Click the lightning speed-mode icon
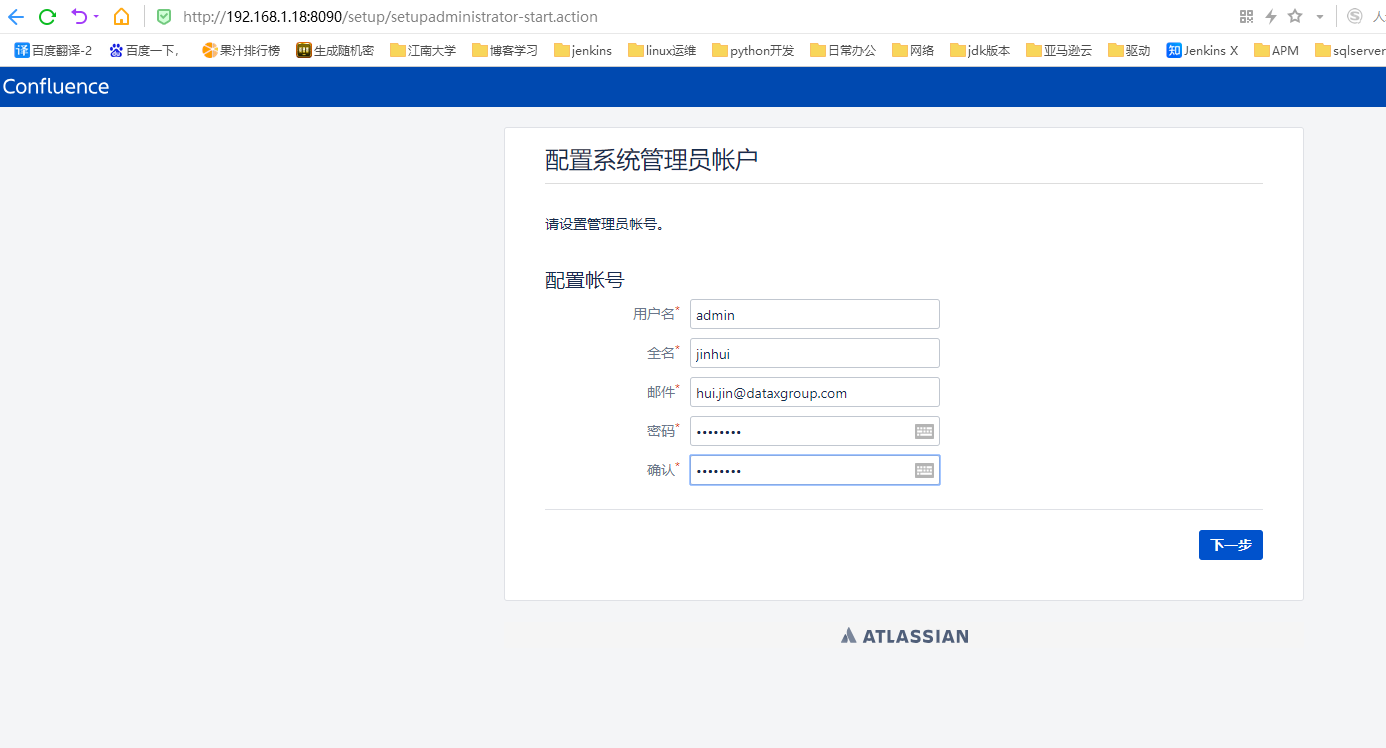 (x=1271, y=16)
